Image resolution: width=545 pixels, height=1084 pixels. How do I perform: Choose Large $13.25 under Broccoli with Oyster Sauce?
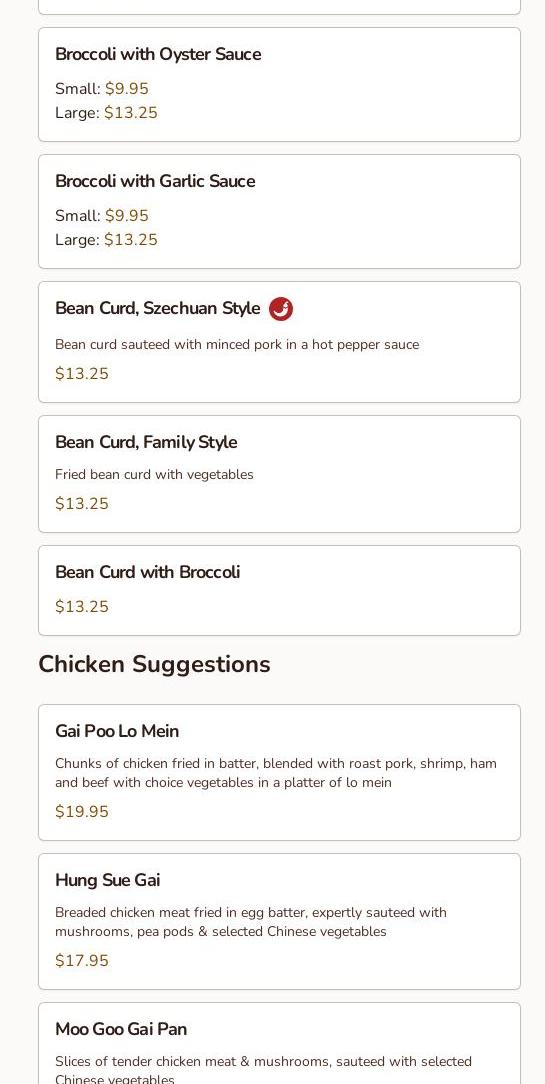point(107,113)
